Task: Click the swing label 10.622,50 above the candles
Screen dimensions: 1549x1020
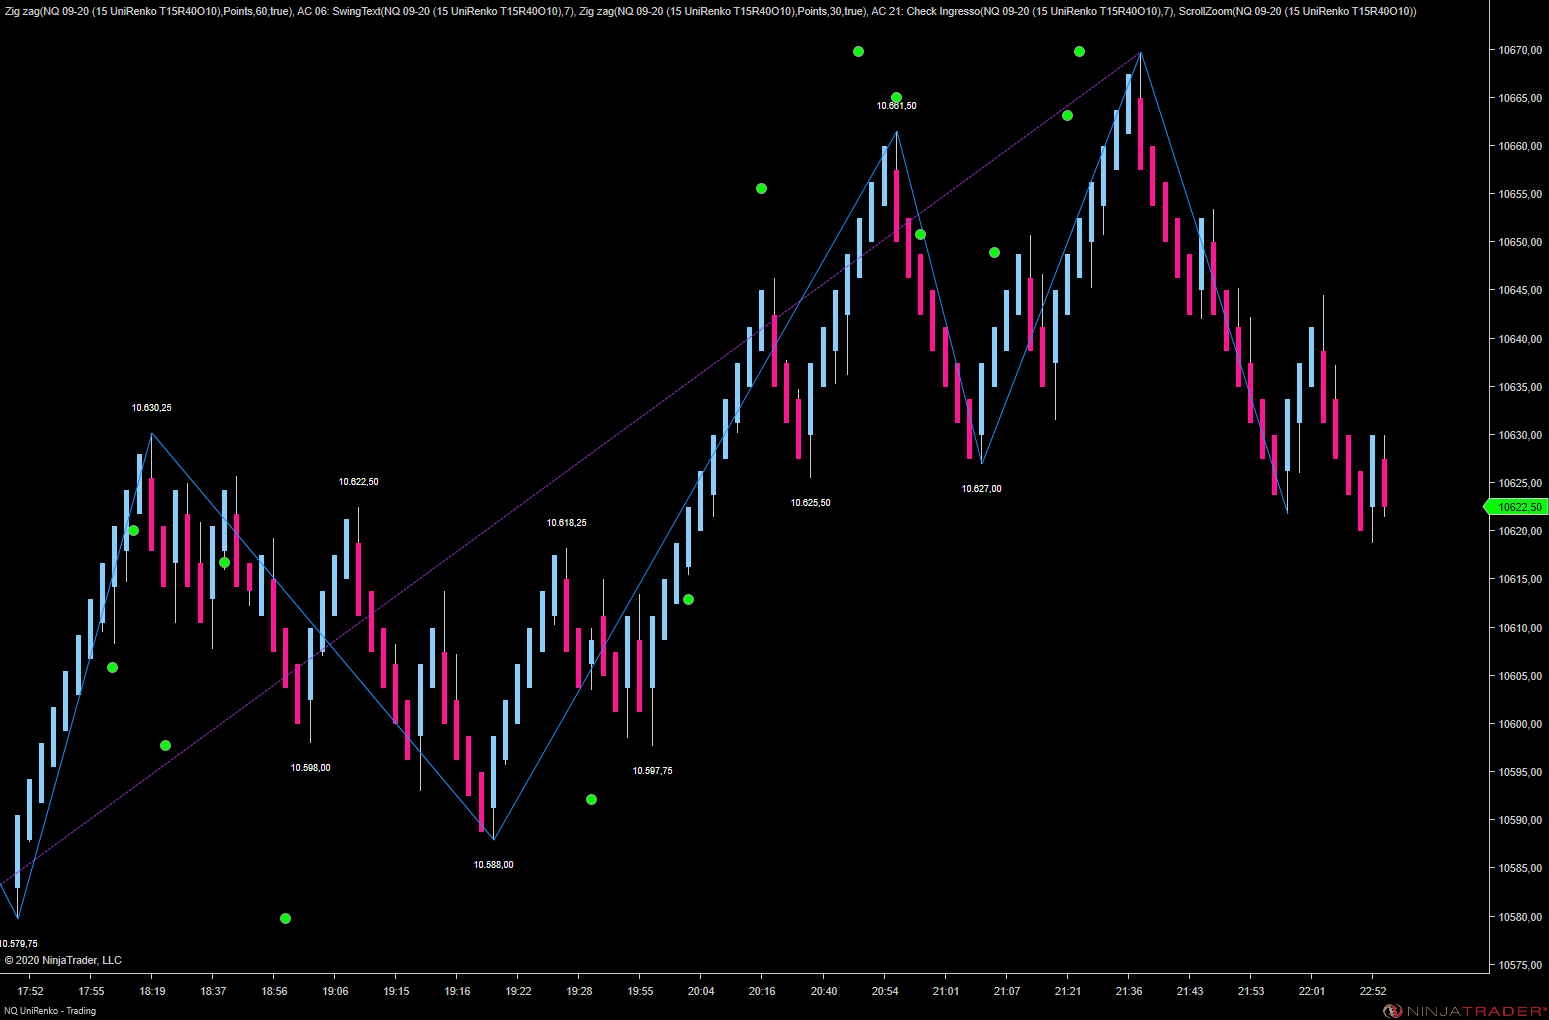Action: click(358, 482)
